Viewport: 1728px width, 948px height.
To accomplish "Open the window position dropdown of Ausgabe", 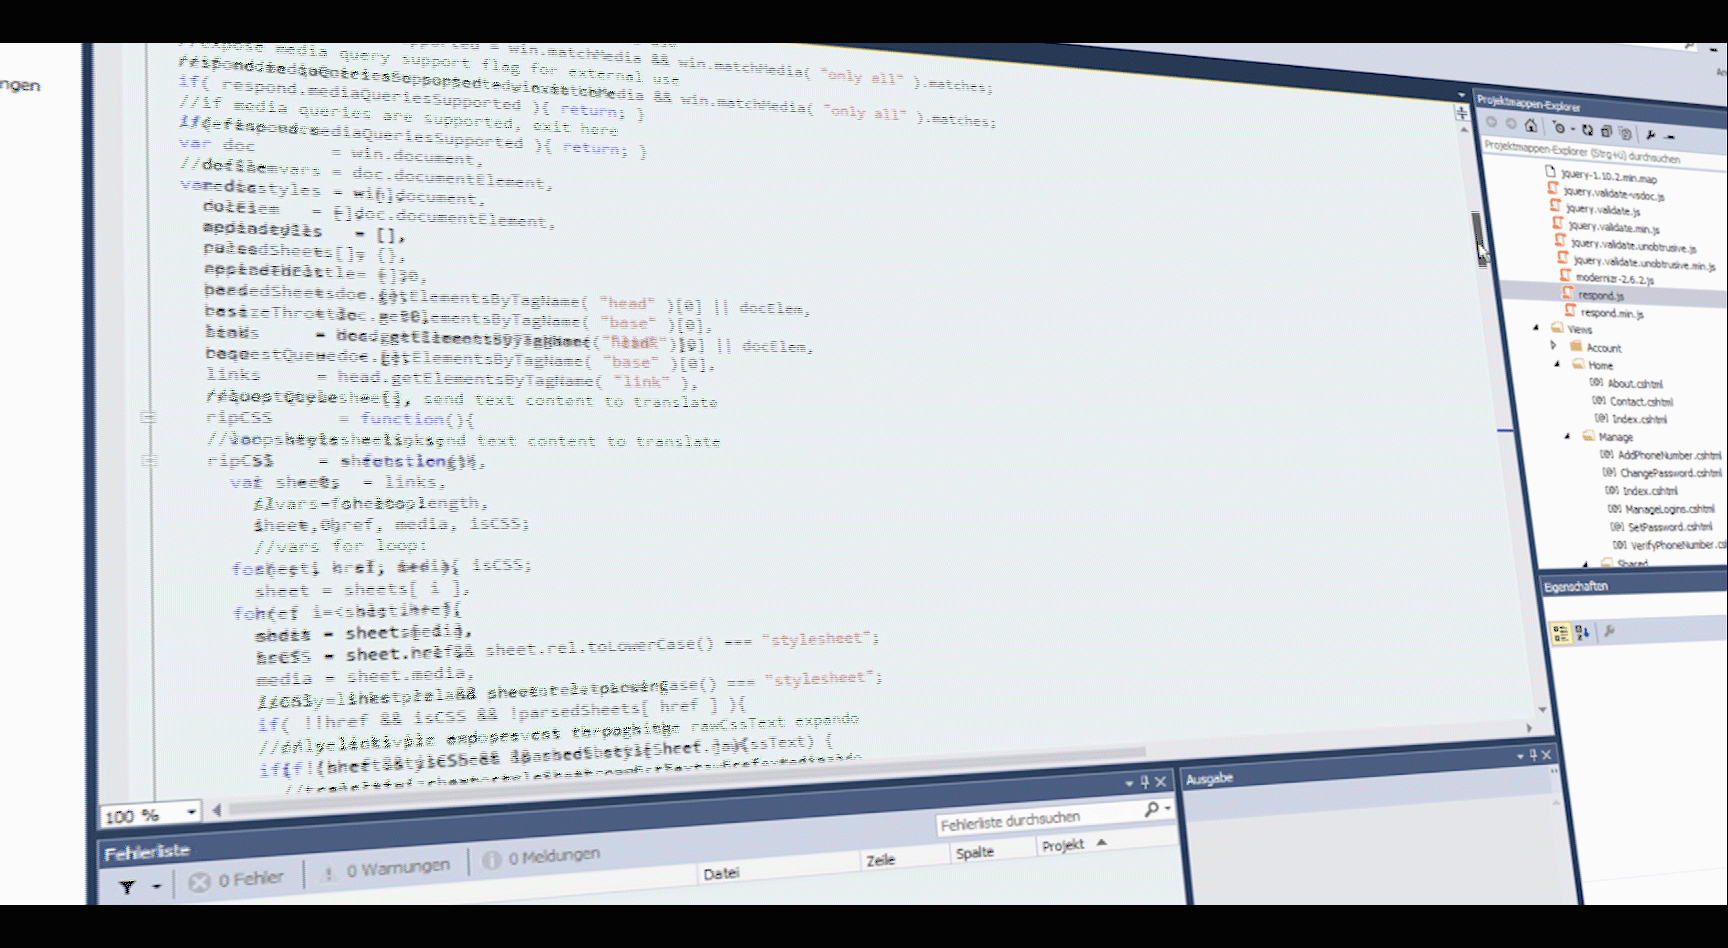I will (x=1519, y=756).
